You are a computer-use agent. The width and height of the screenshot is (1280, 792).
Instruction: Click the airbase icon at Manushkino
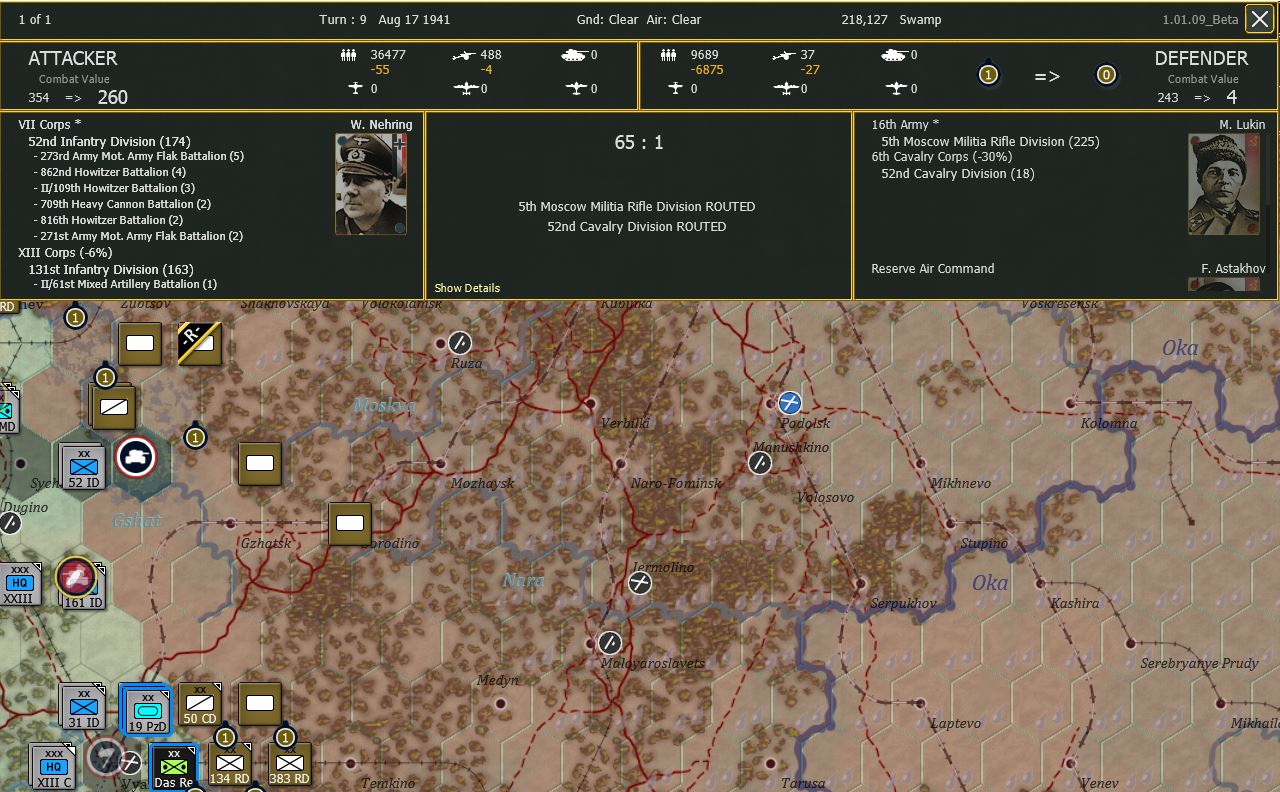pyautogui.click(x=760, y=462)
